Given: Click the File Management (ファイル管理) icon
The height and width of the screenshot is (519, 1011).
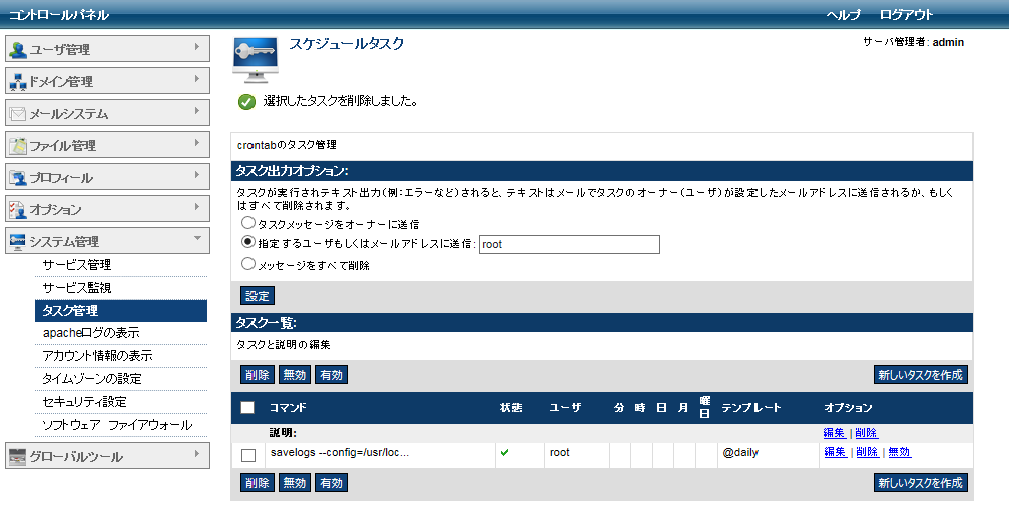Looking at the screenshot, I should click(x=18, y=146).
